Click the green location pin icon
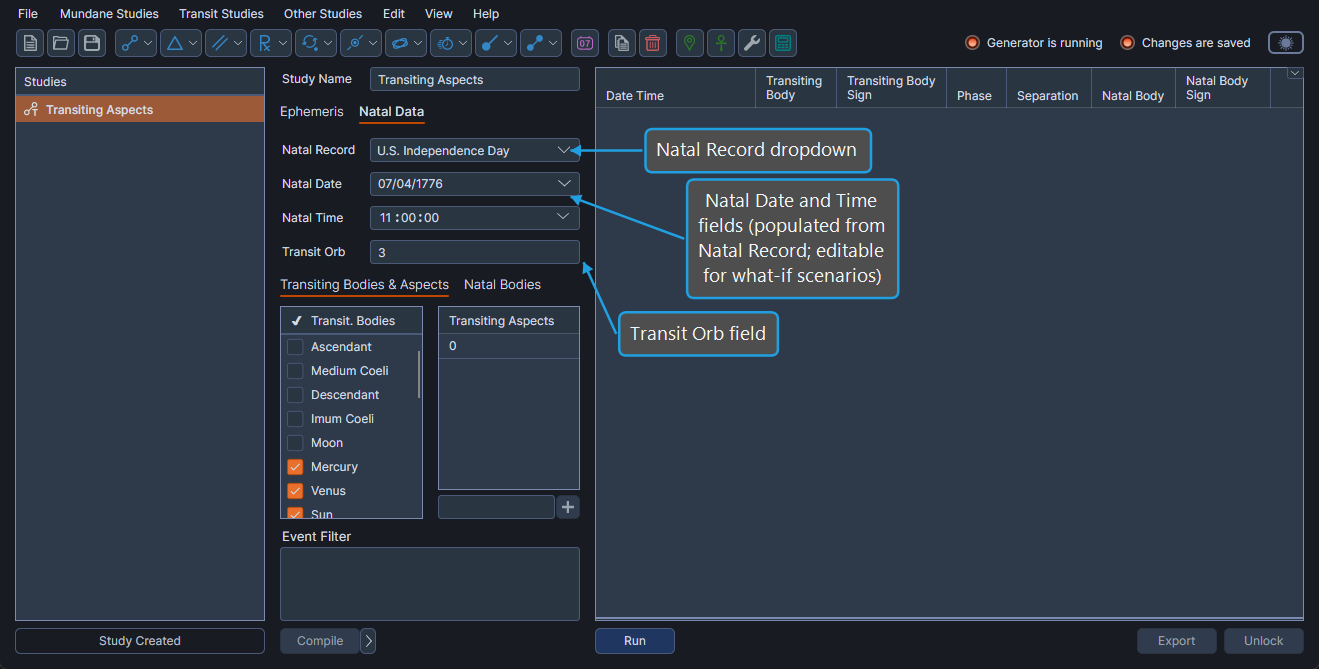1319x669 pixels. [690, 43]
